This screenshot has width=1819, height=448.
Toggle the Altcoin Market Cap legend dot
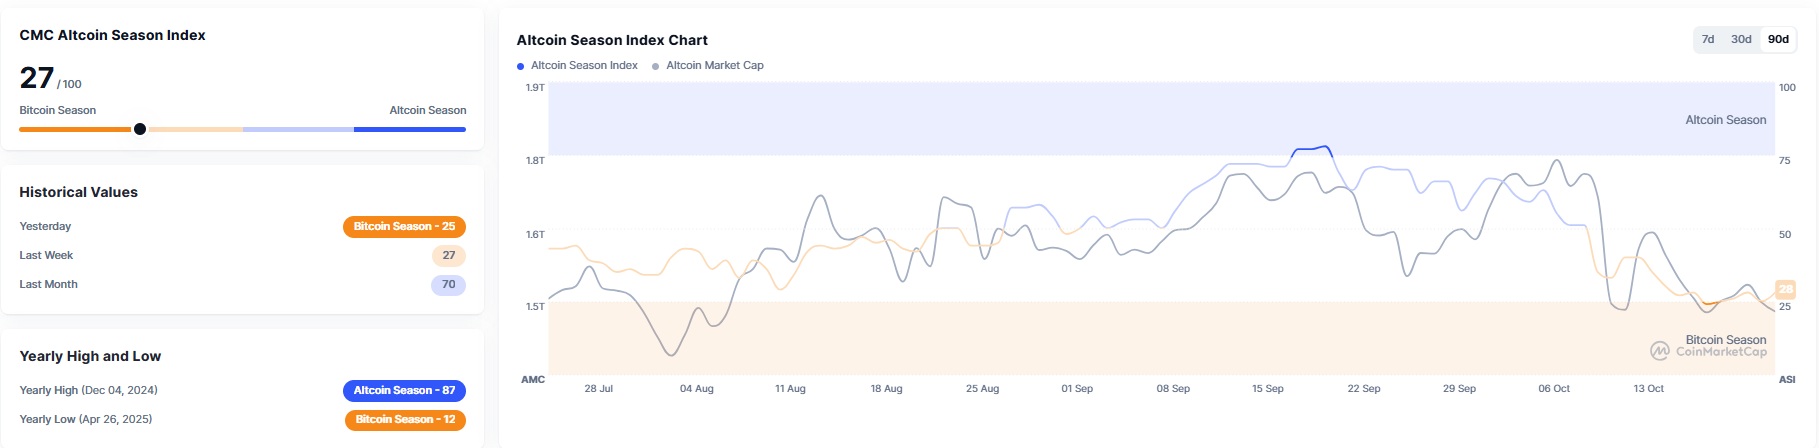656,66
